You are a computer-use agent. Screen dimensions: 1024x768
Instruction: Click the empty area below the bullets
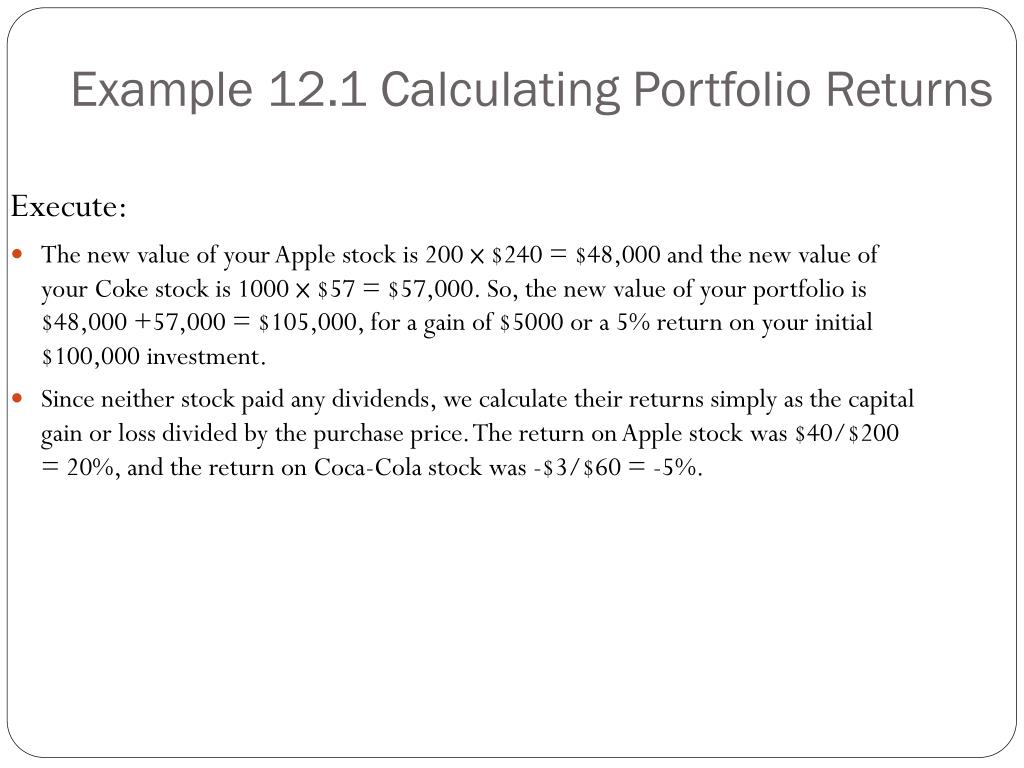click(512, 614)
